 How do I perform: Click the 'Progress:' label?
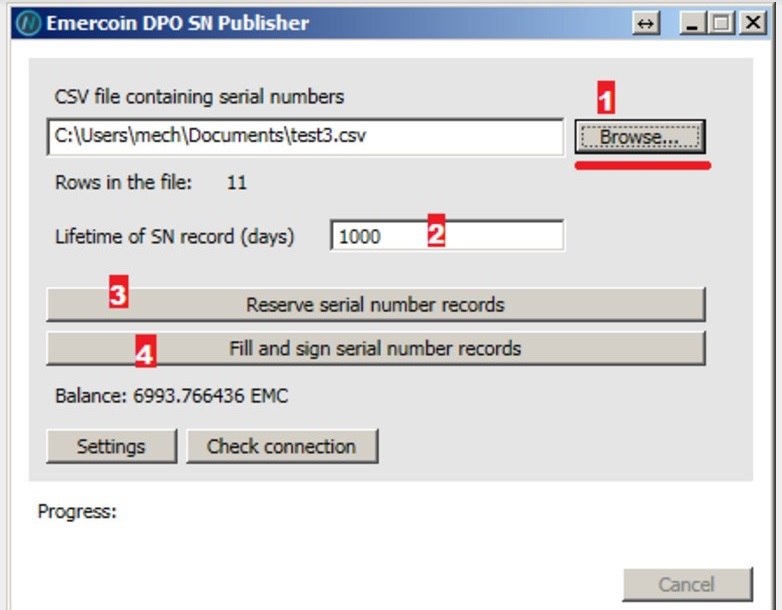[x=77, y=512]
